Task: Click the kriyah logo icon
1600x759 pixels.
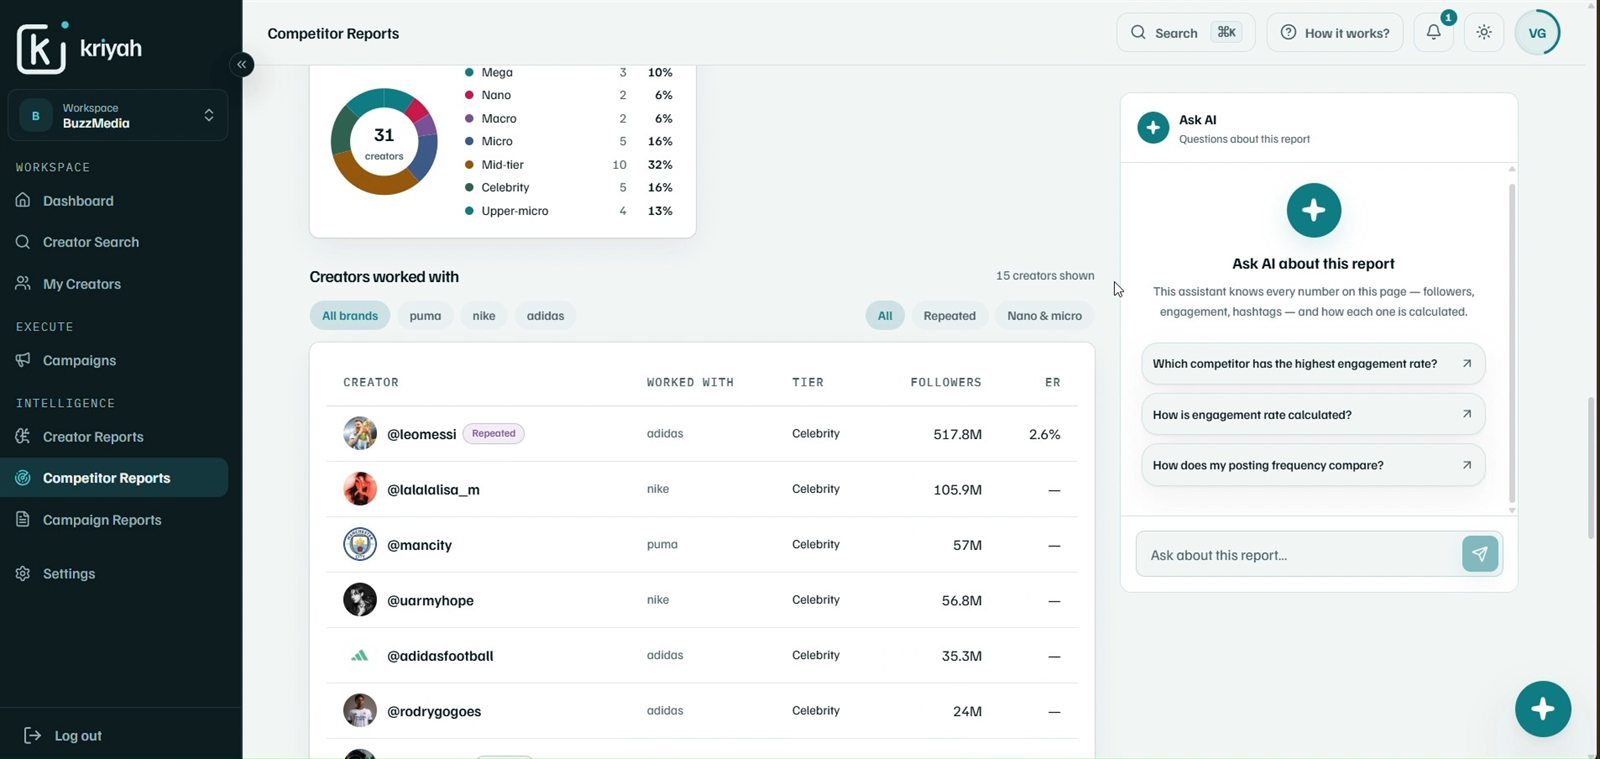Action: pos(42,47)
